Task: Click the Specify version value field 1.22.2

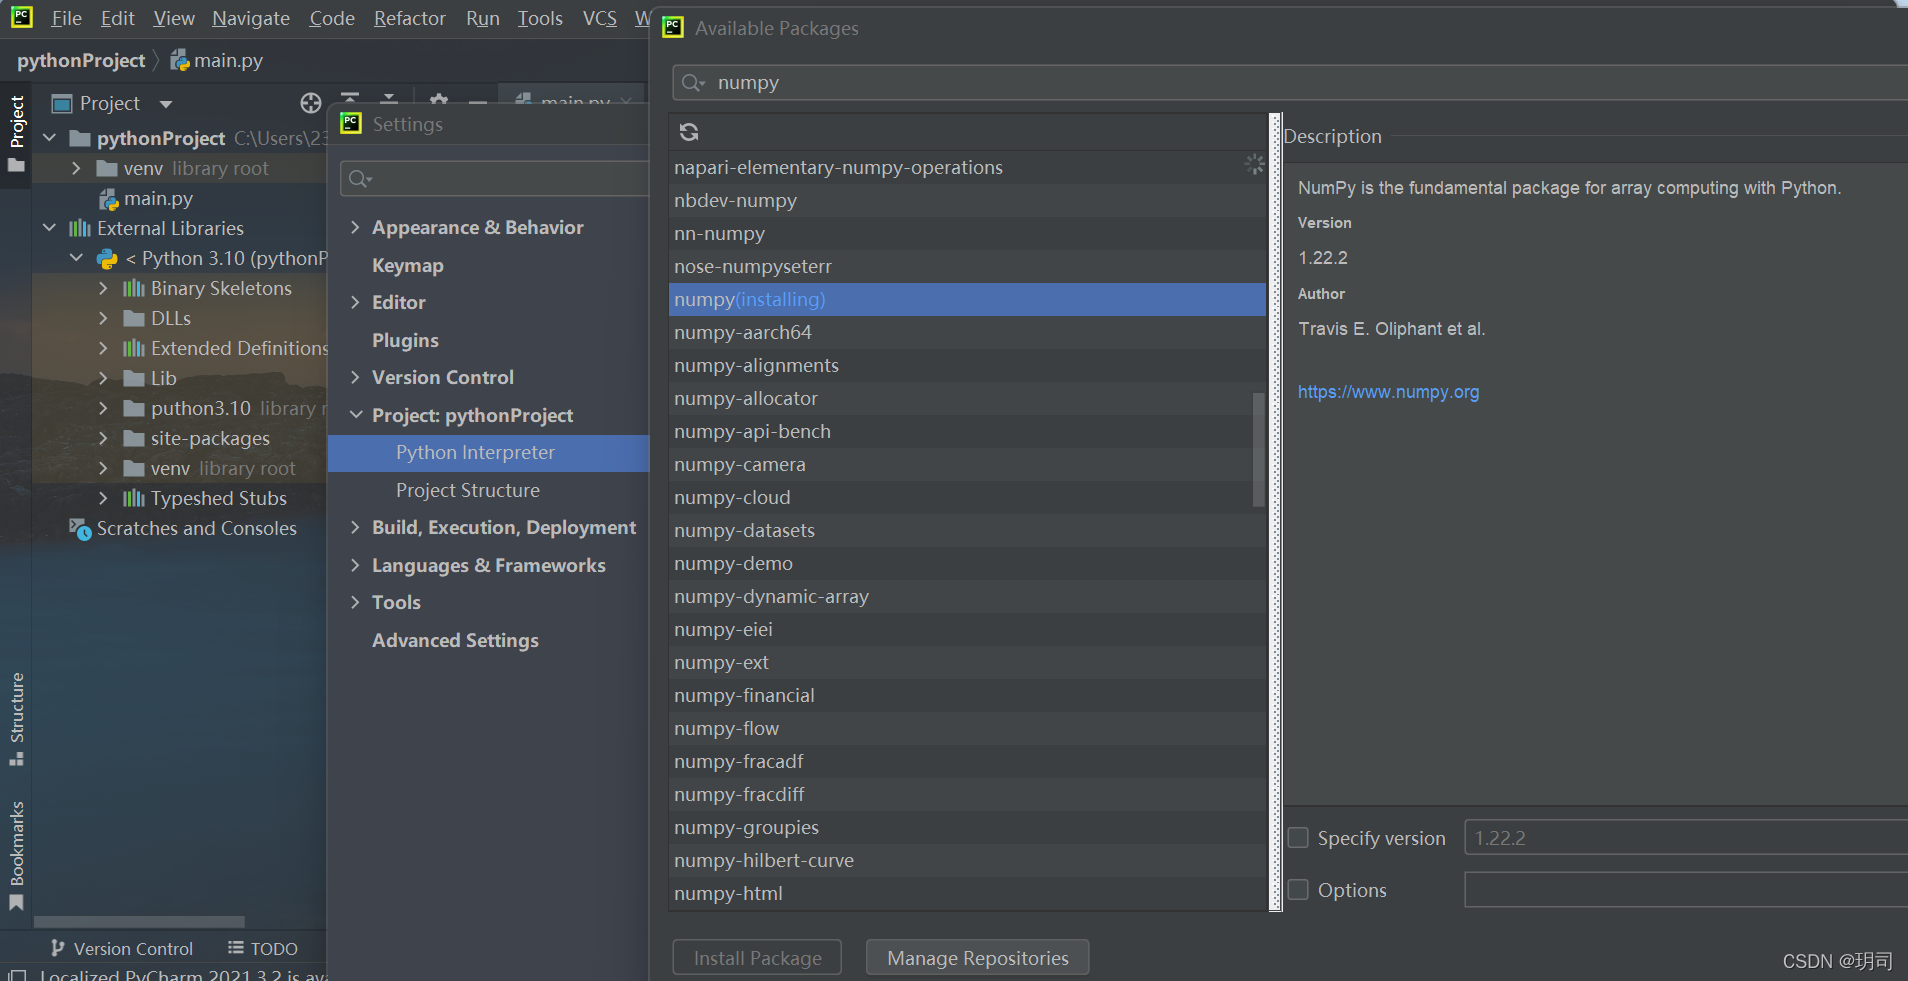Action: [1686, 838]
